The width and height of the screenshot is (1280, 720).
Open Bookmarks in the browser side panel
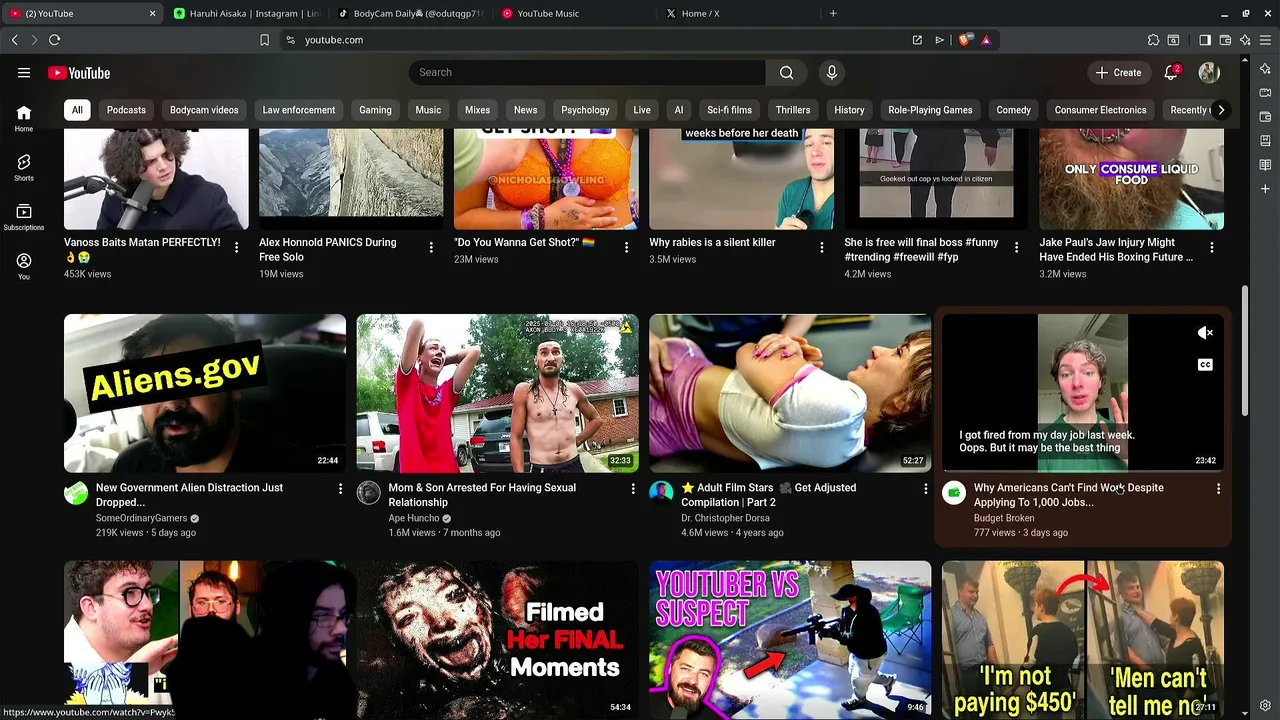coord(1265,141)
